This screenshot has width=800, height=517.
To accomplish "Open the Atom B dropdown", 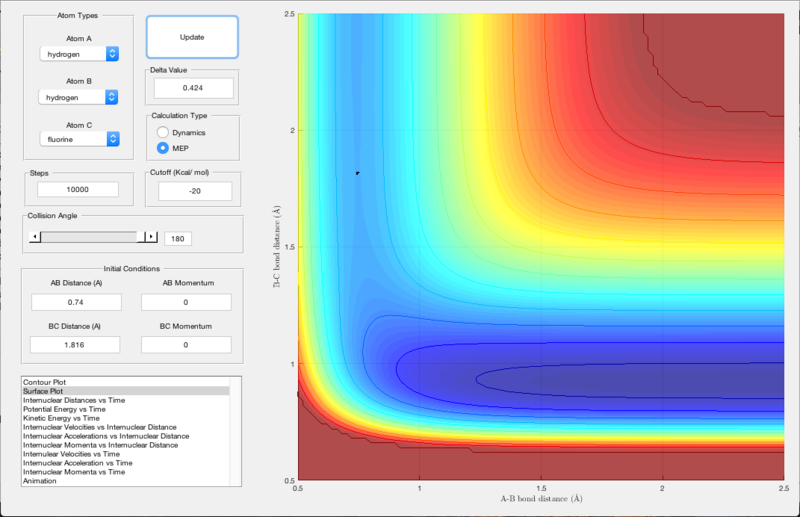I will click(78, 97).
